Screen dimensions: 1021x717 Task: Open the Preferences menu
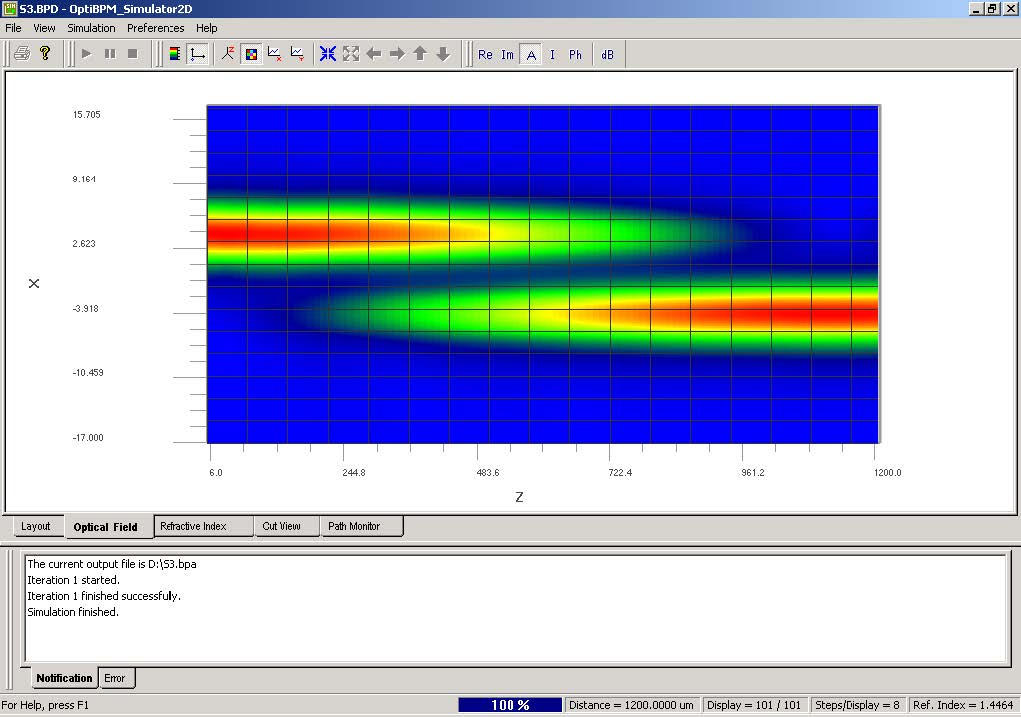tap(155, 28)
